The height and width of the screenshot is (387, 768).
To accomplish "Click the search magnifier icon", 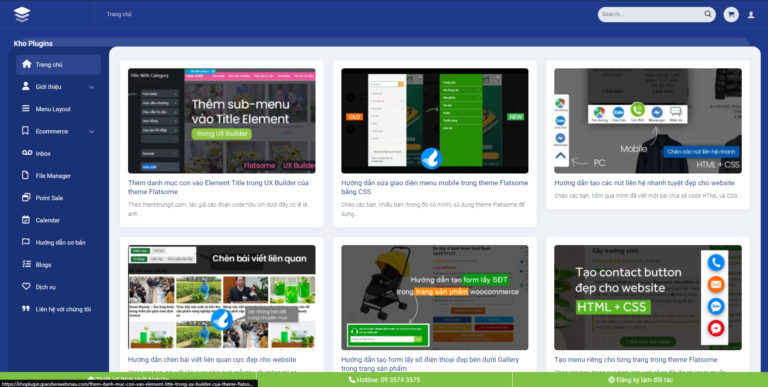I will coord(708,14).
